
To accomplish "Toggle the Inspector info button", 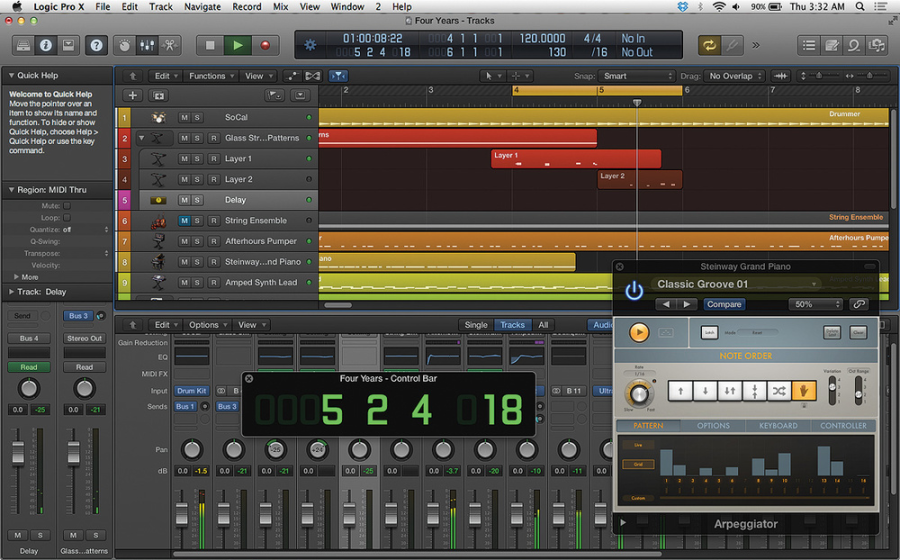I will tap(46, 45).
